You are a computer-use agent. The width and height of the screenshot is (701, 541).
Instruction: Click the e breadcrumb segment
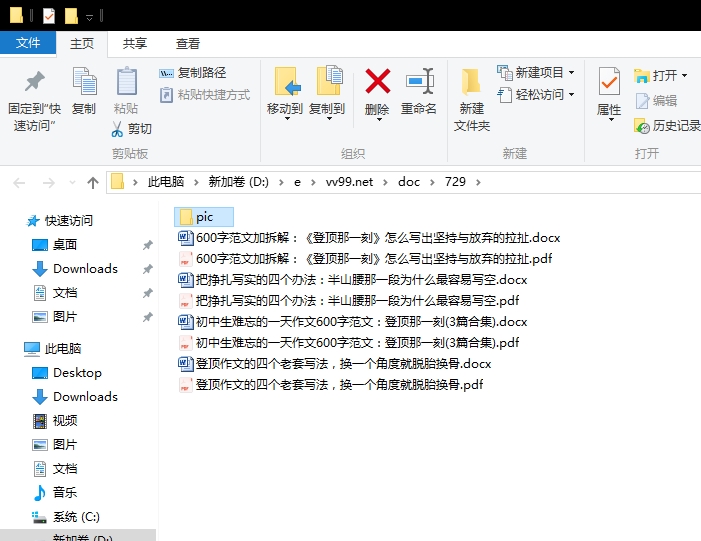(x=297, y=182)
